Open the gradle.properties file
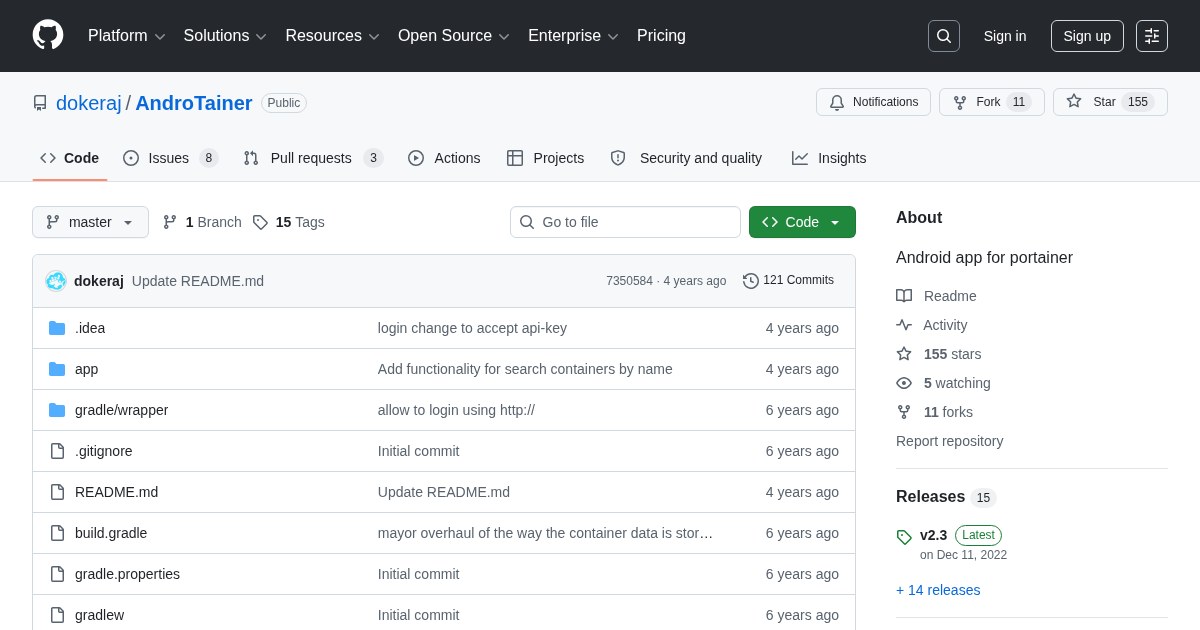The image size is (1200, 630). click(127, 574)
